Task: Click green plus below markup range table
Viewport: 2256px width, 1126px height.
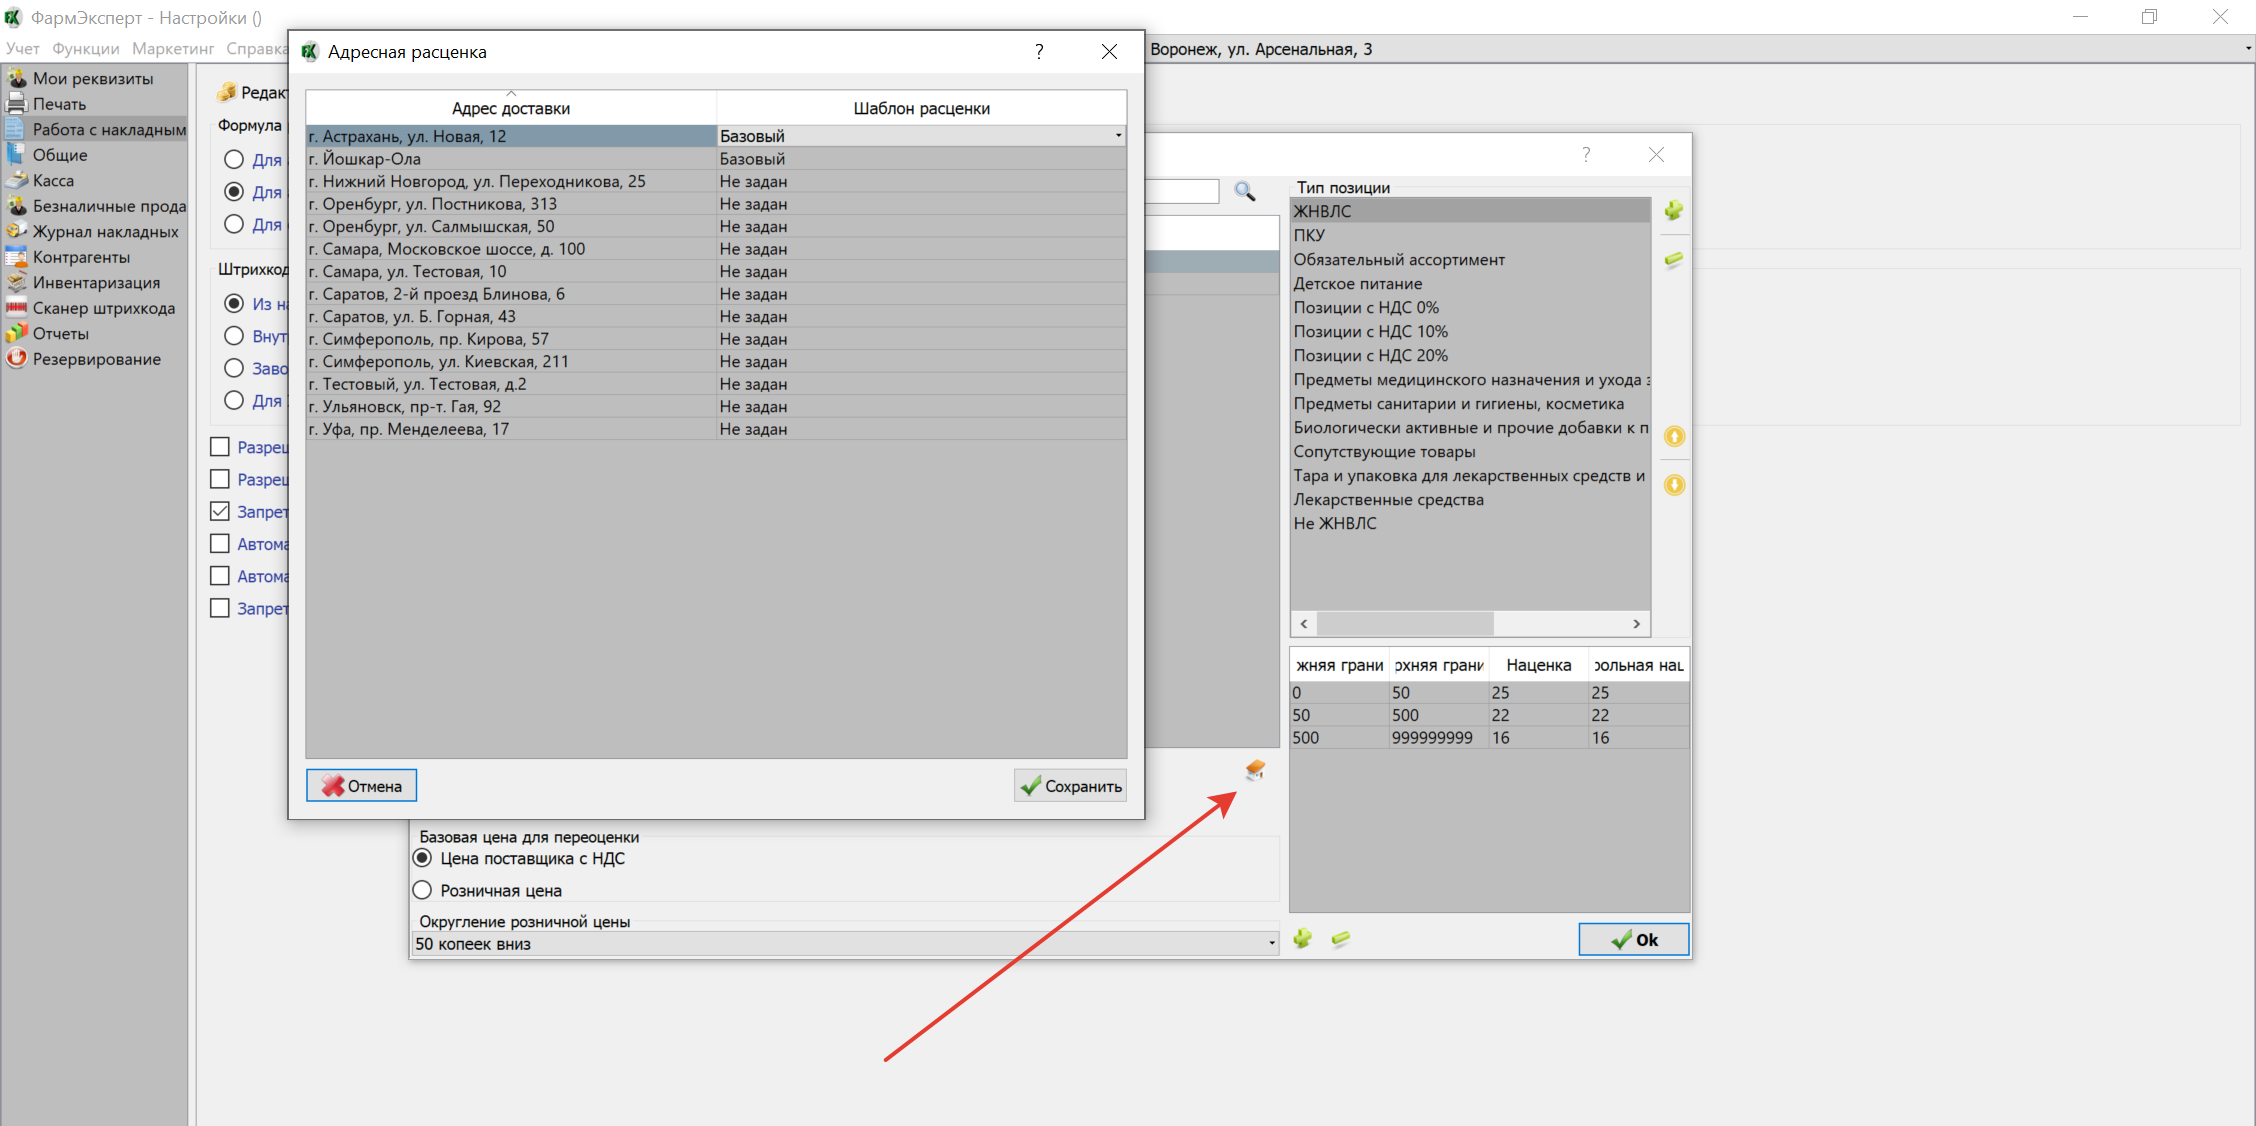Action: [1302, 938]
